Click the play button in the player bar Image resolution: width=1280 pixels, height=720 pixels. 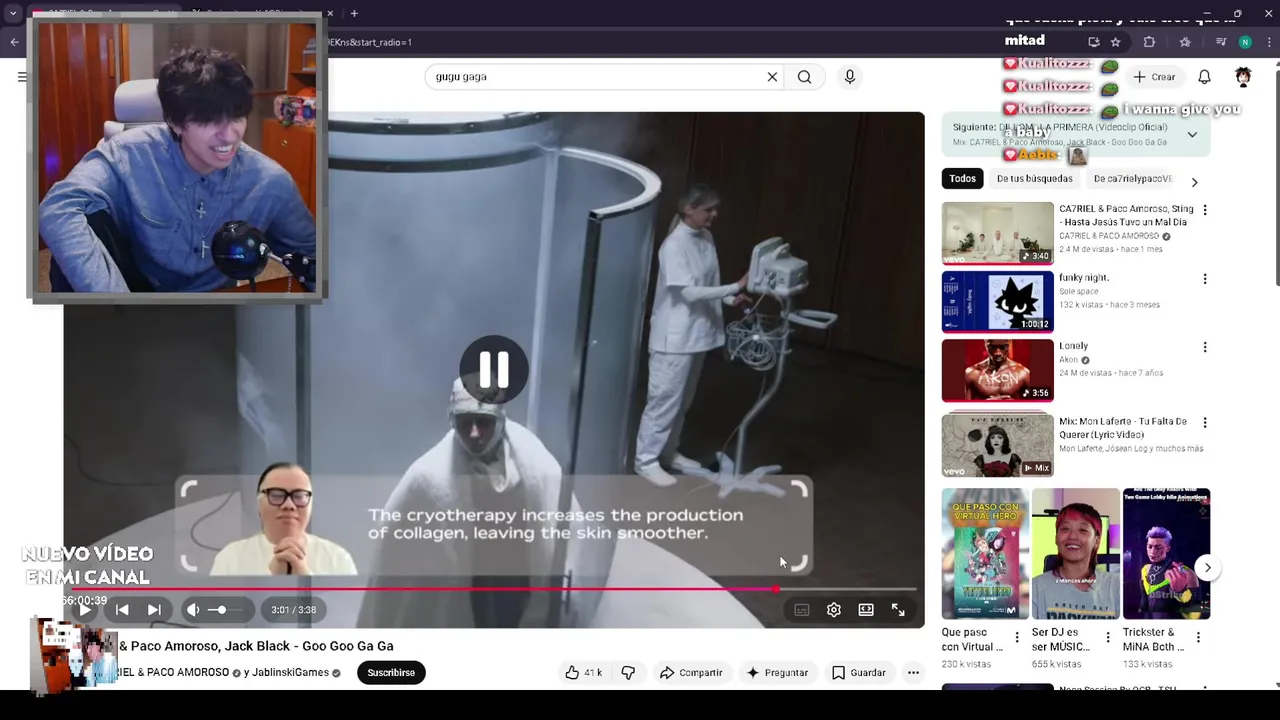(x=85, y=609)
